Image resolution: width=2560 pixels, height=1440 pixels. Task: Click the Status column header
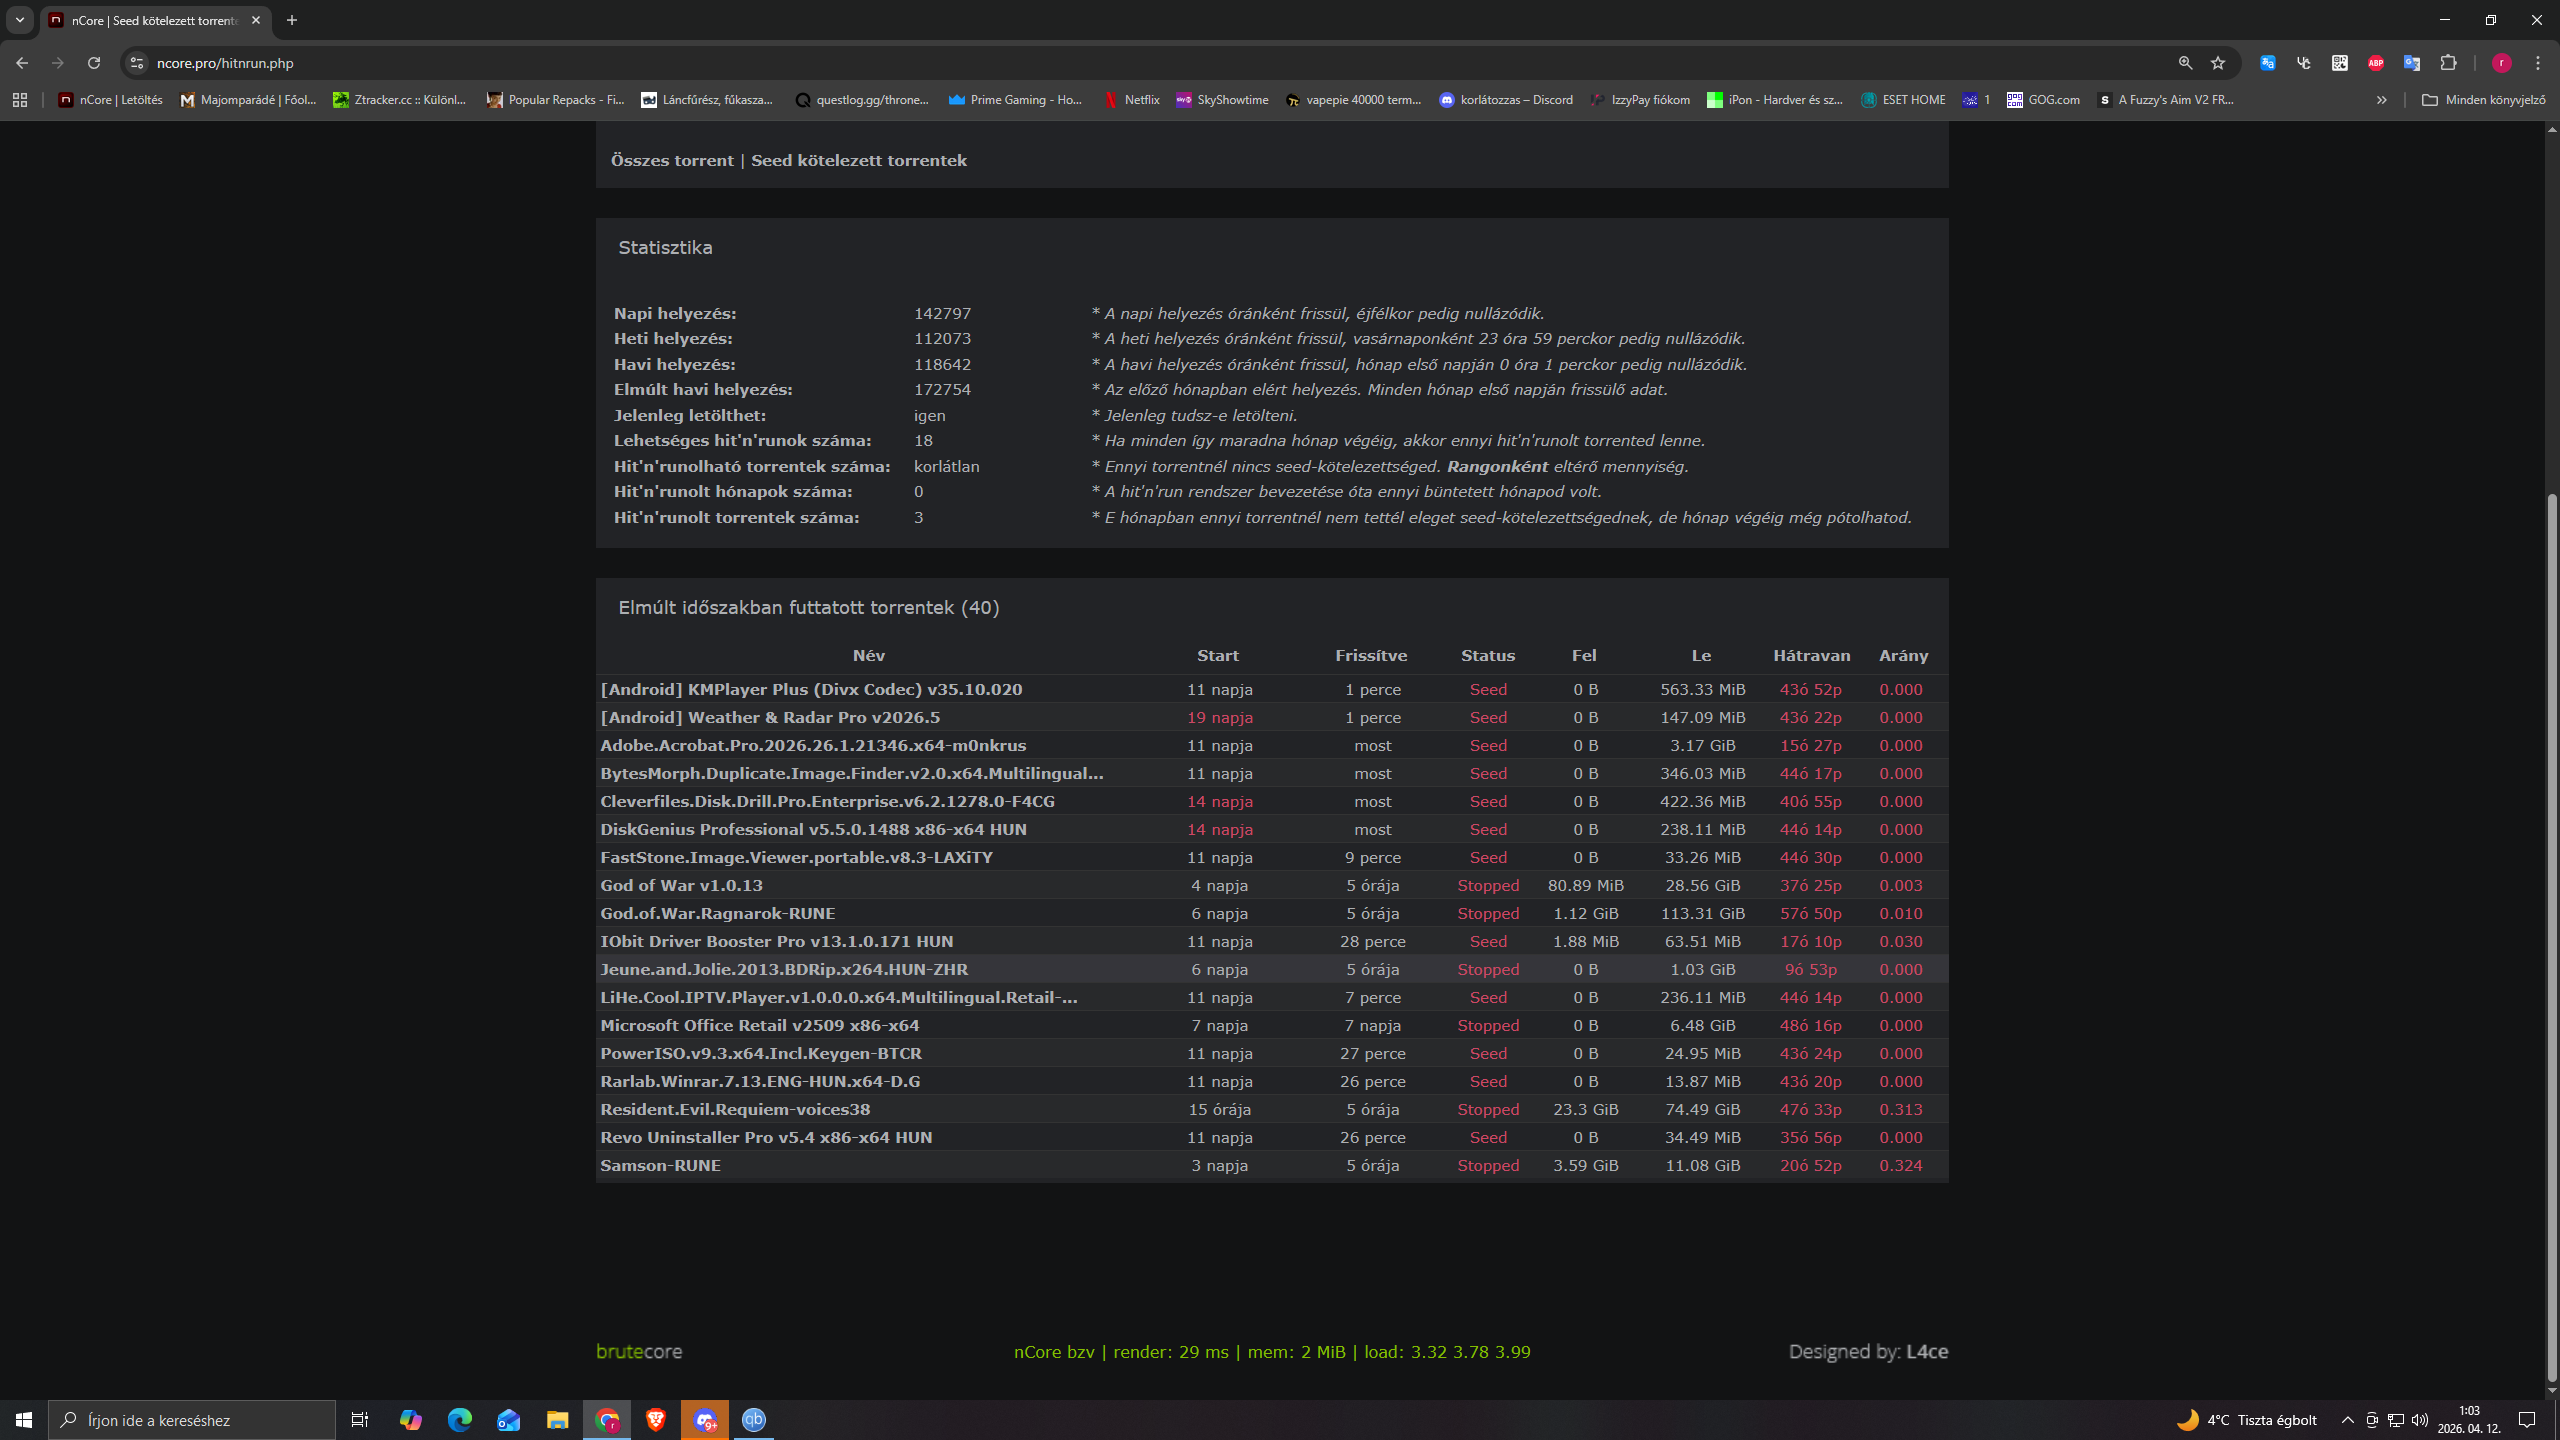[x=1488, y=656]
